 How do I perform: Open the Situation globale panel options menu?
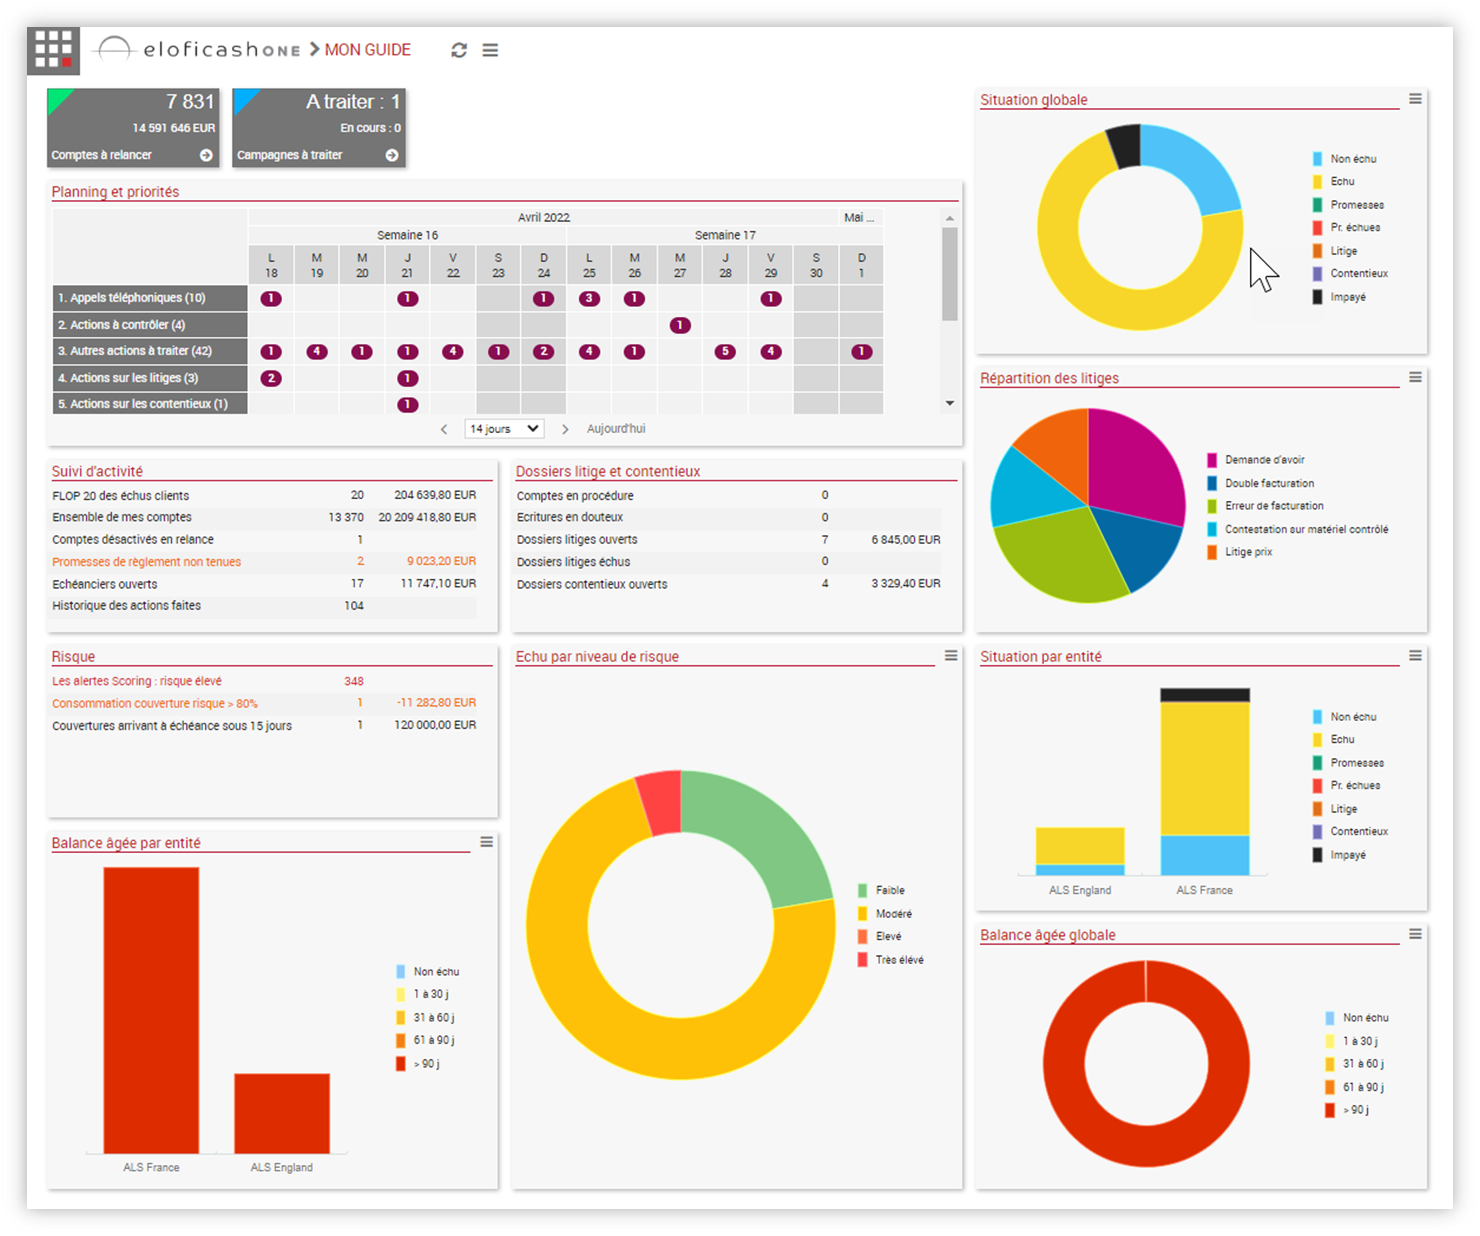point(1415,98)
